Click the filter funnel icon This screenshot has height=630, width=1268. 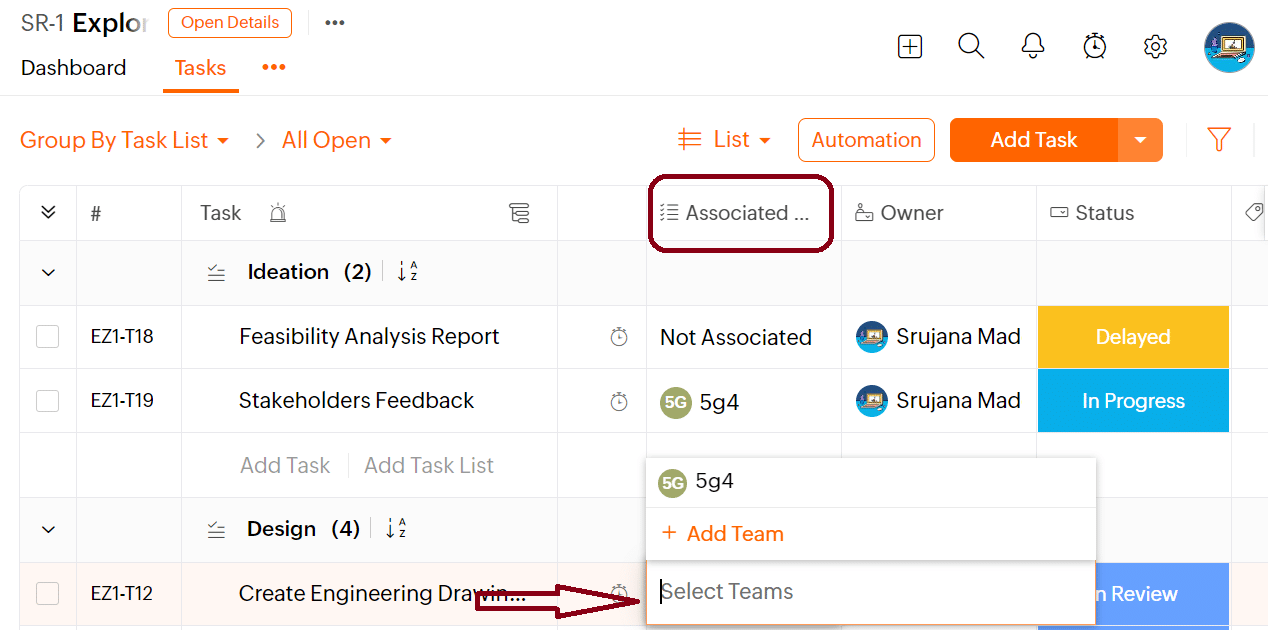(1219, 140)
